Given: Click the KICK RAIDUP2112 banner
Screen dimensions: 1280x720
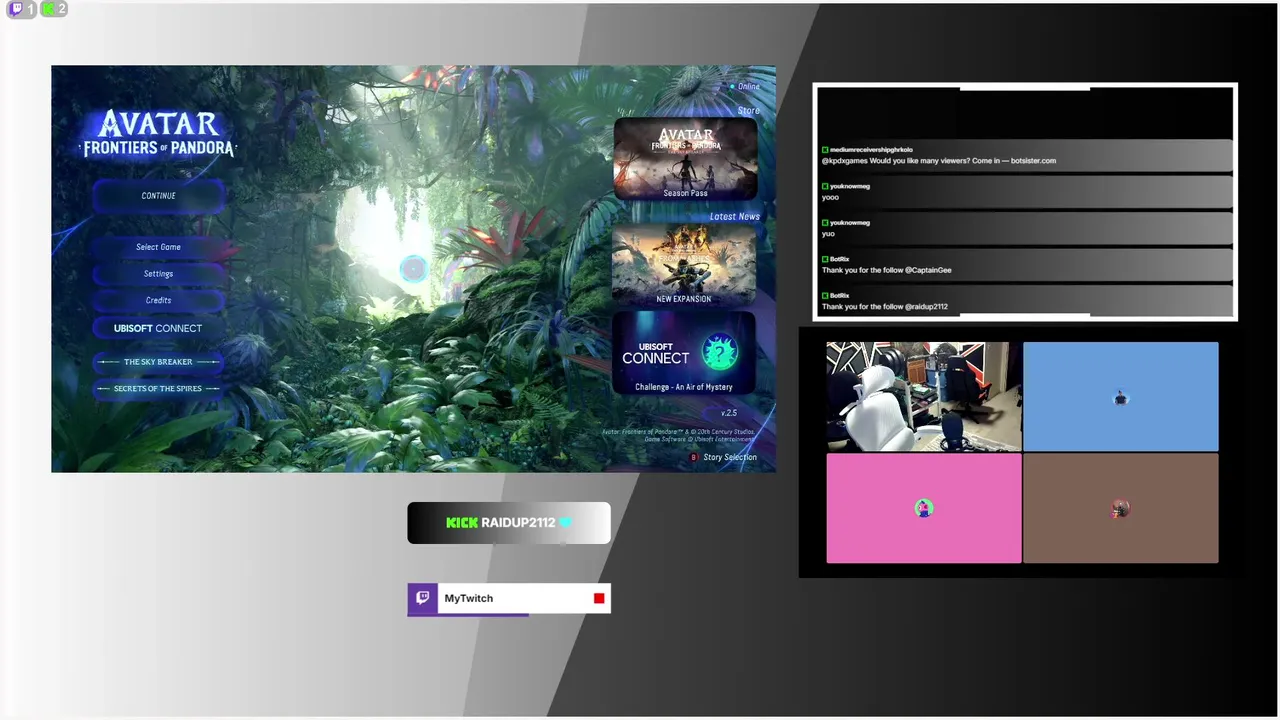Looking at the screenshot, I should pyautogui.click(x=509, y=523).
